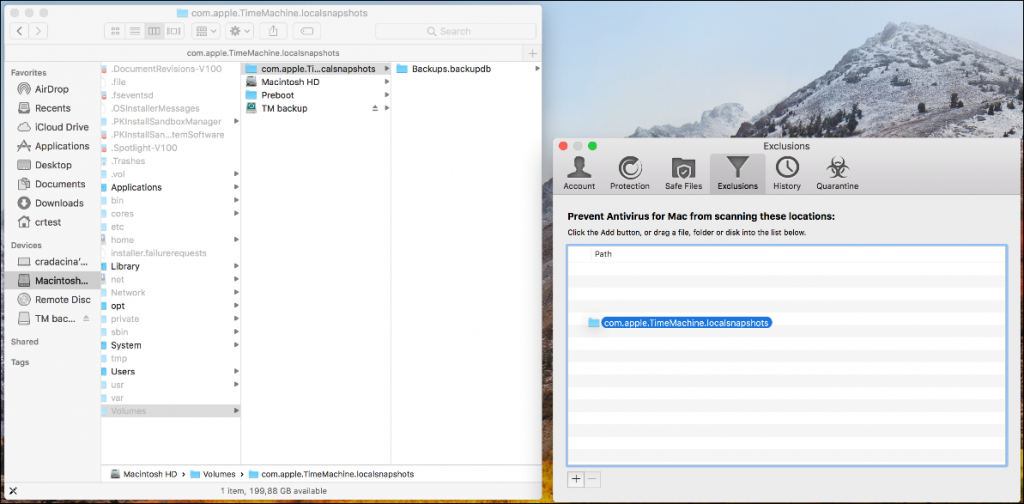The image size is (1024, 504).
Task: Go back in Finder
Action: click(x=21, y=31)
